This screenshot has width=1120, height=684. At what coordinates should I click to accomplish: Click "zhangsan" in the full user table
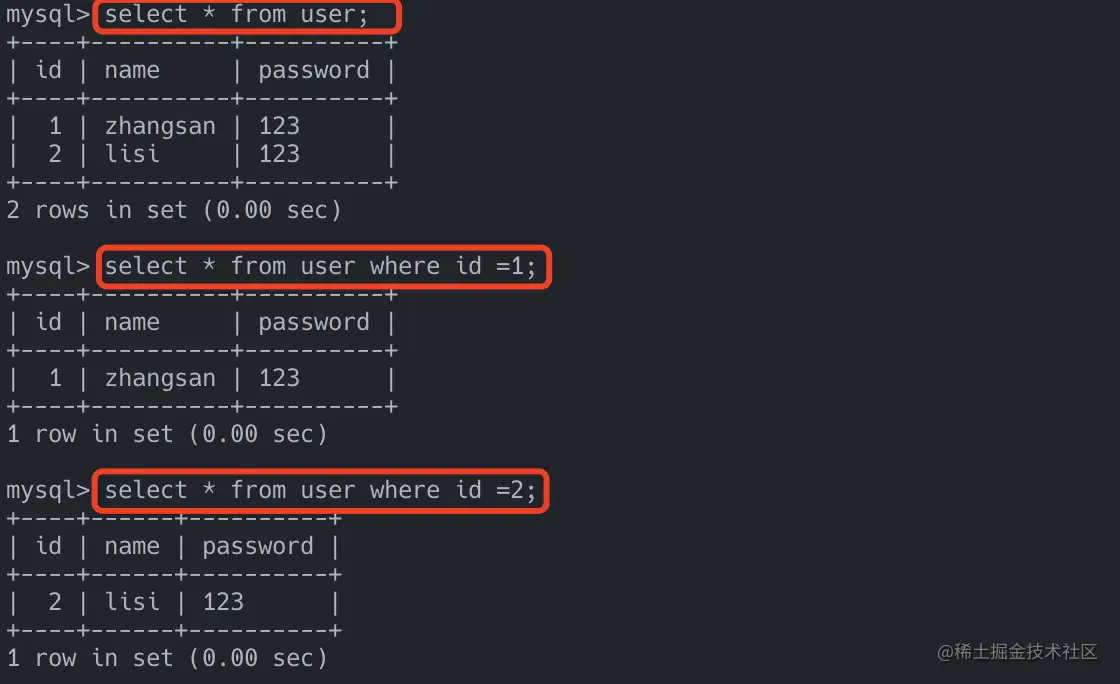pos(159,126)
